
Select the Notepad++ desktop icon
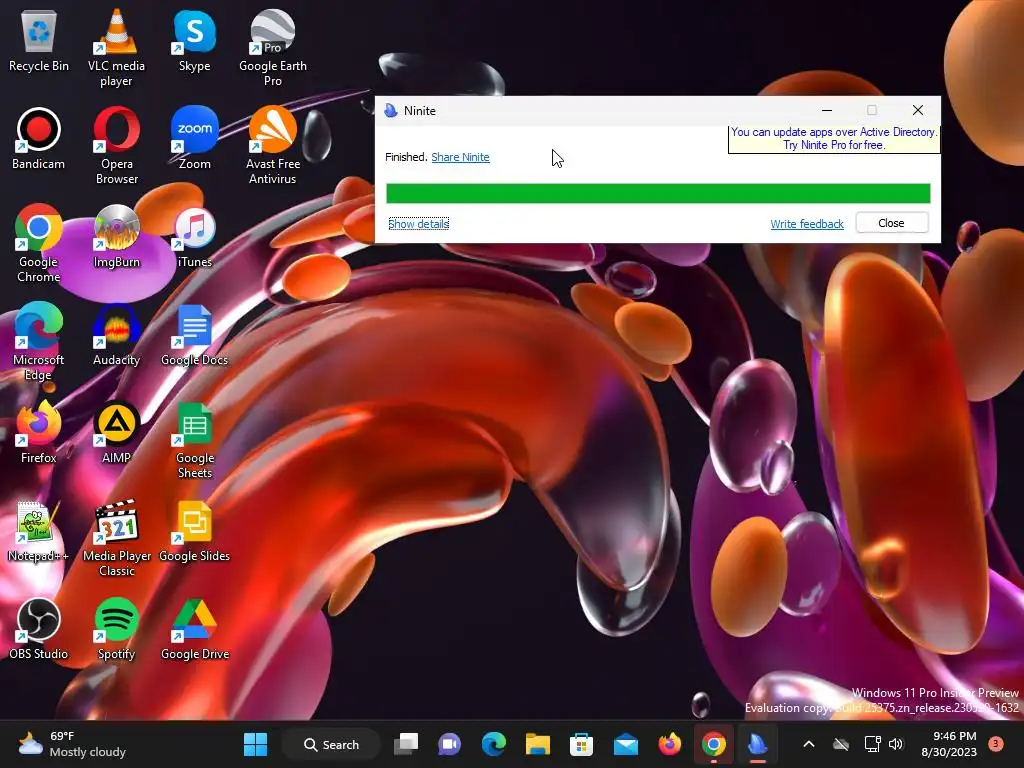39,530
